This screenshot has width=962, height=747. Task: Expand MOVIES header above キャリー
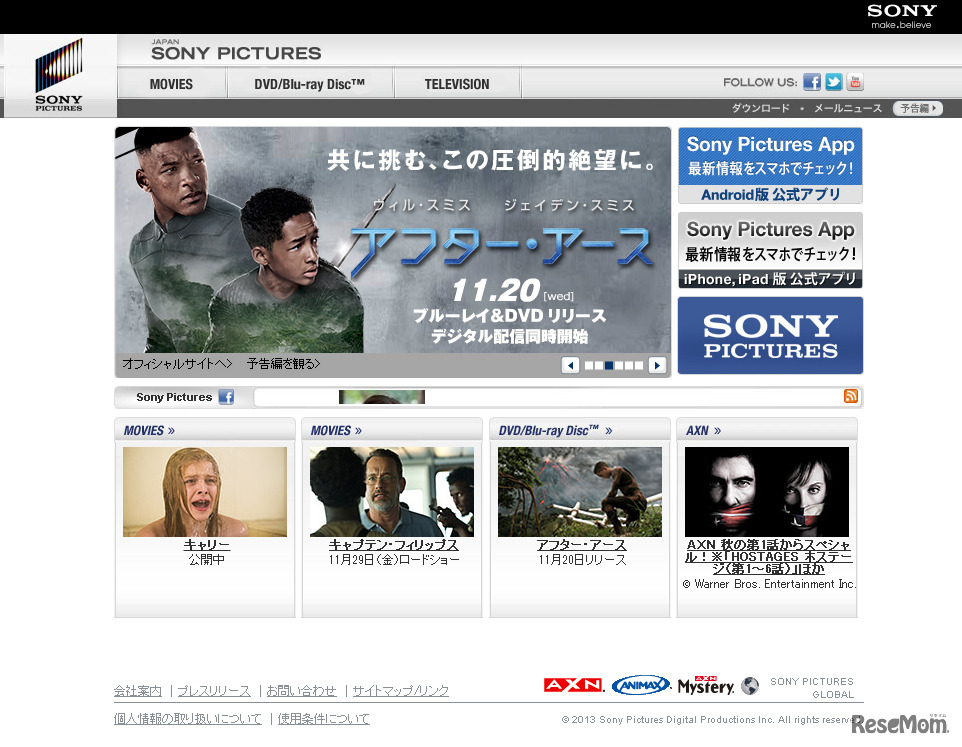click(x=150, y=431)
